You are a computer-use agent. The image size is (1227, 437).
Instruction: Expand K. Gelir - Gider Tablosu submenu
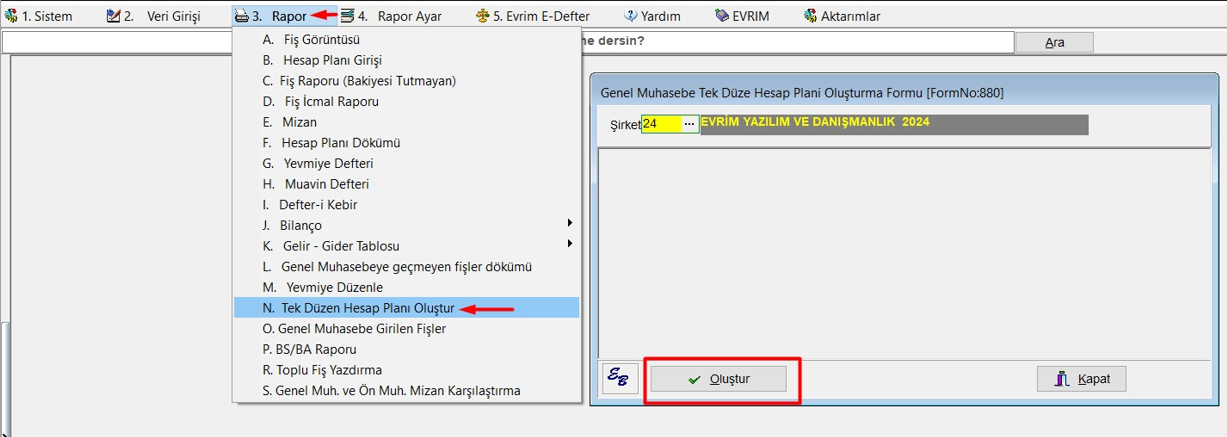click(406, 246)
